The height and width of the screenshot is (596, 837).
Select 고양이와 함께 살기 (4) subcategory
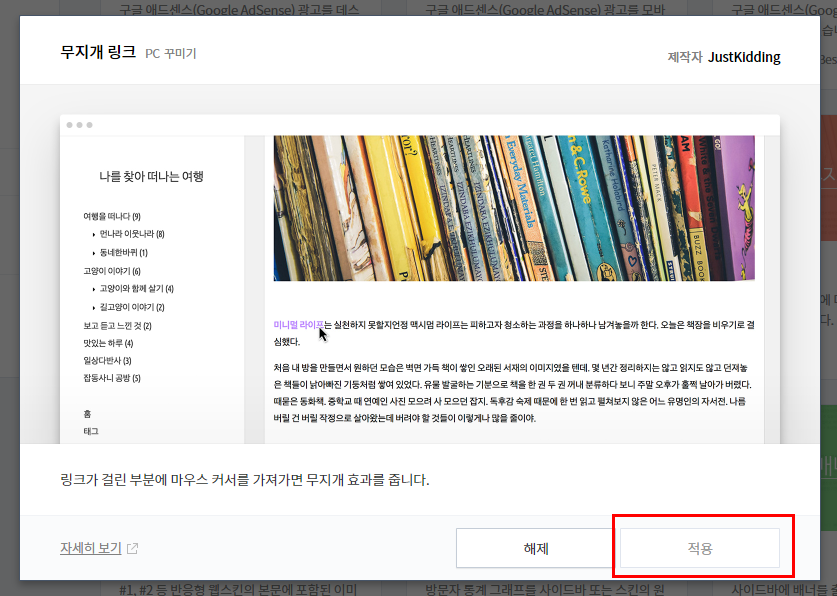(137, 289)
